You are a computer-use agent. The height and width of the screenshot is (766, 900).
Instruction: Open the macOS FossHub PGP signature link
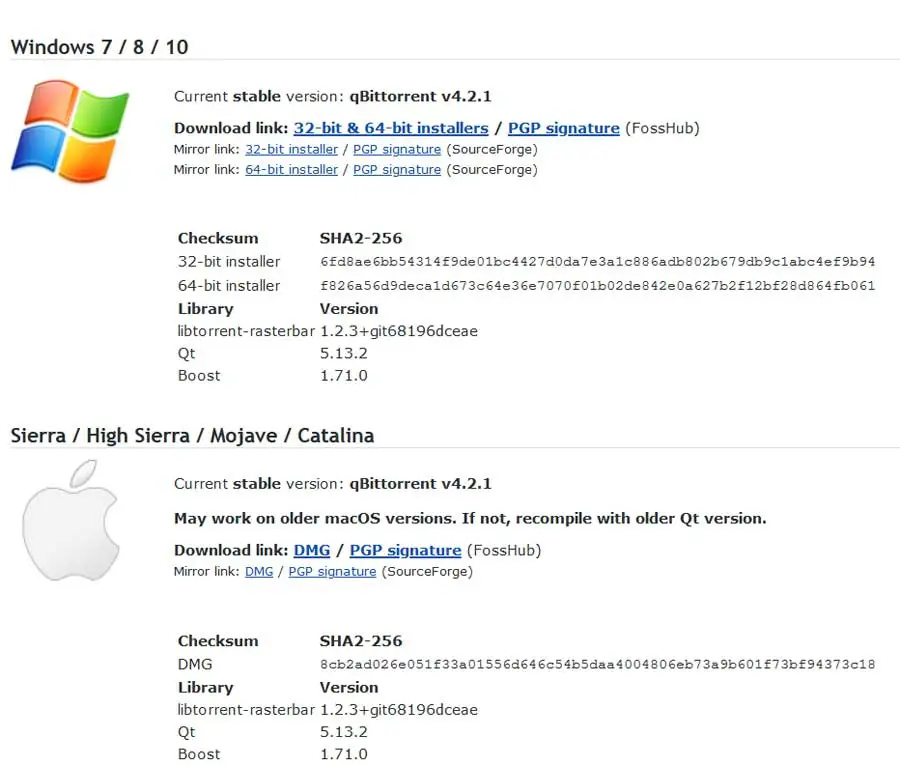click(x=405, y=550)
